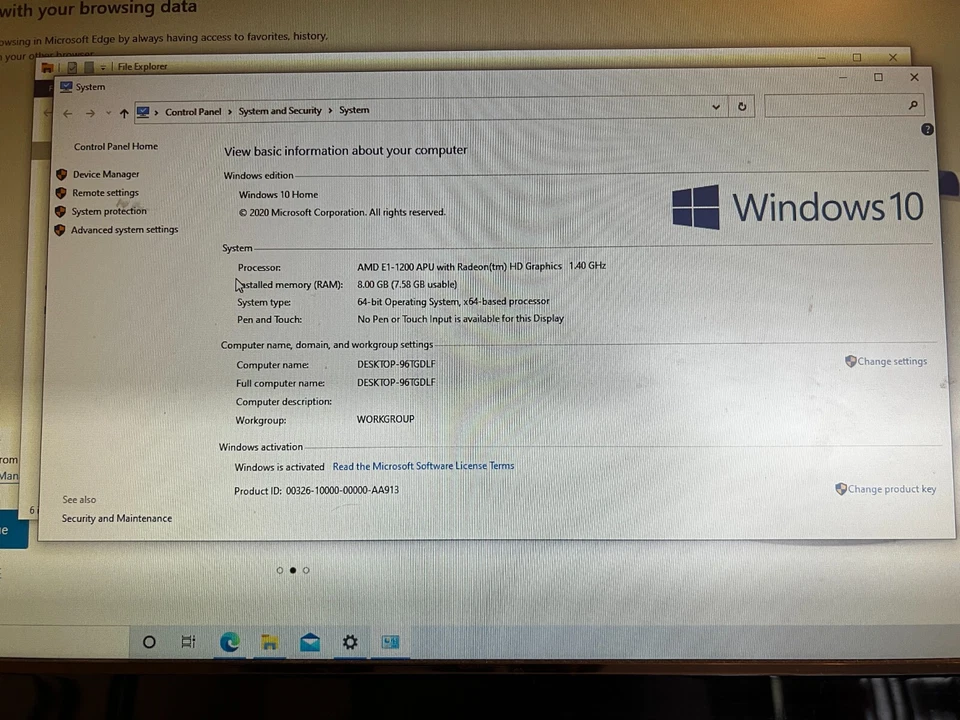Click the search magnifier in the System window
Viewport: 960px width, 720px height.
[x=912, y=105]
